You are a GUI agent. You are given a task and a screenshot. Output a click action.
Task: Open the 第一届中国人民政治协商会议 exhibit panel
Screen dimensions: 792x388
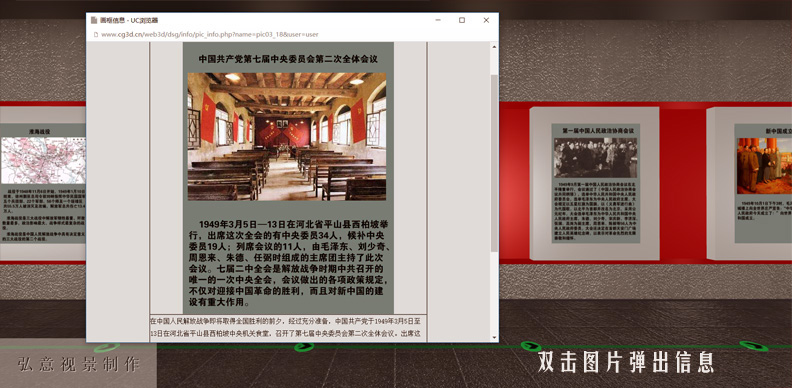596,183
